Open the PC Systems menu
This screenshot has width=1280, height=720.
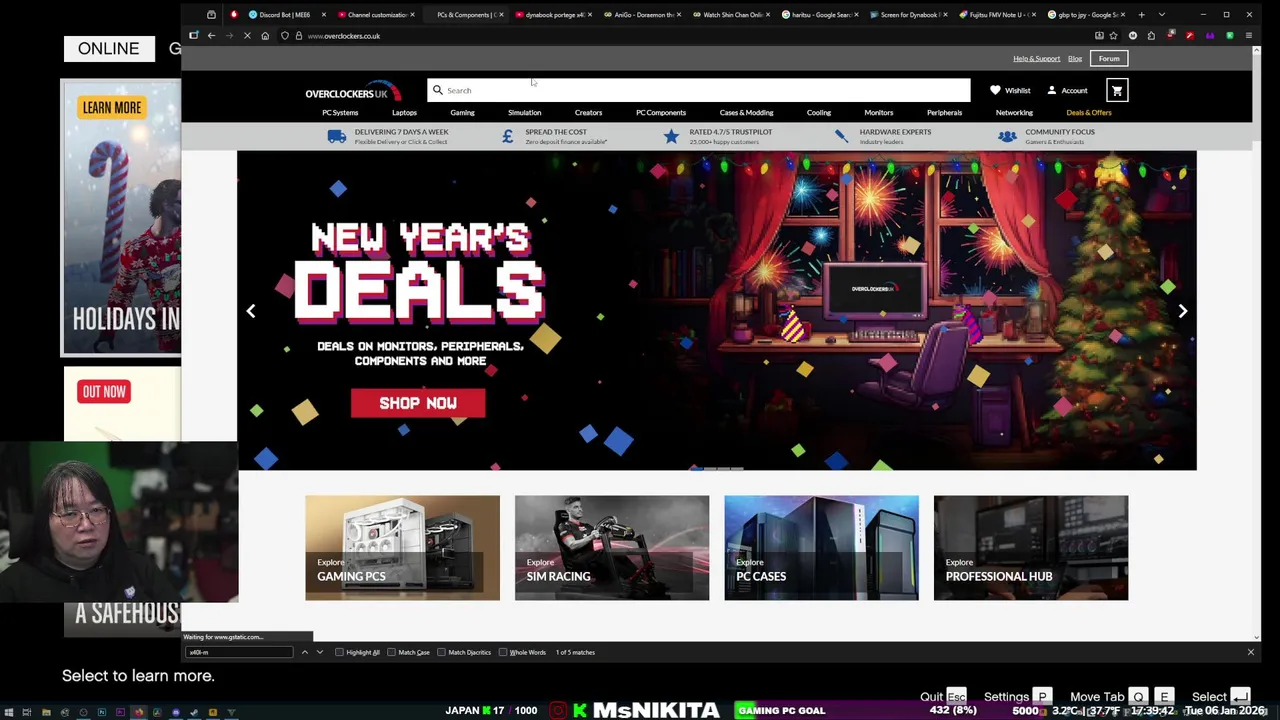click(340, 113)
